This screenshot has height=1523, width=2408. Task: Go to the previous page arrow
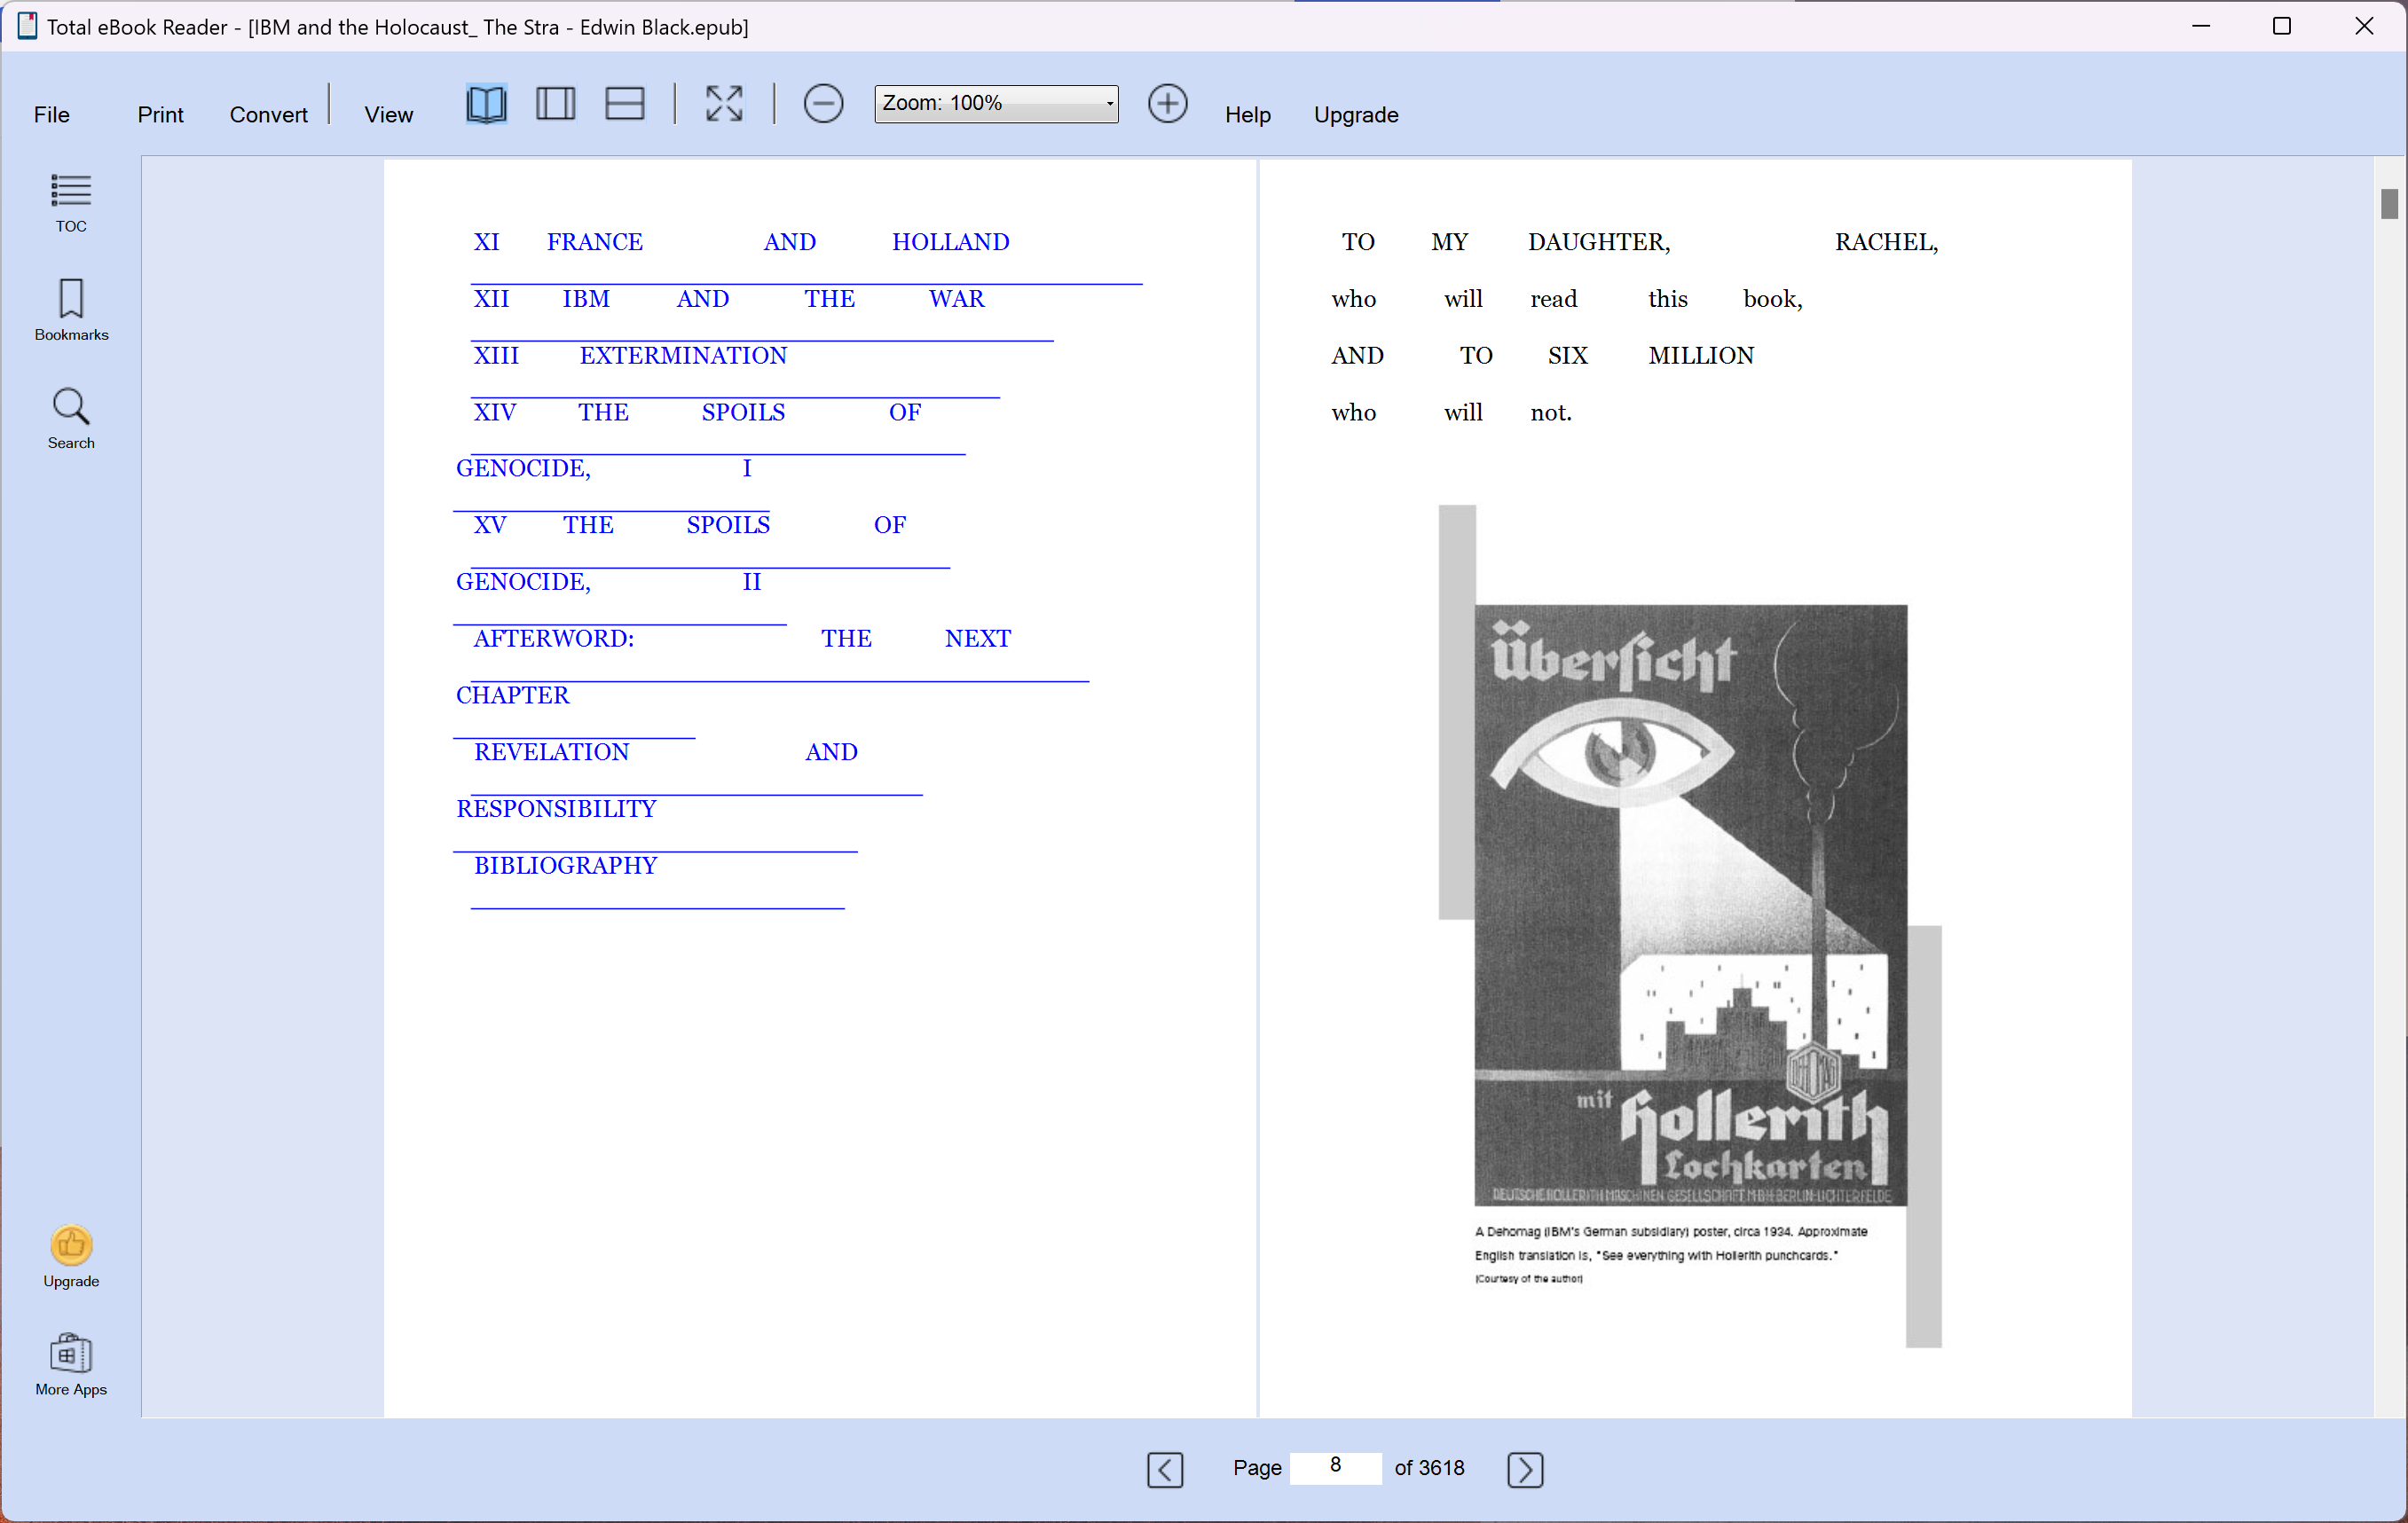[x=1165, y=1469]
